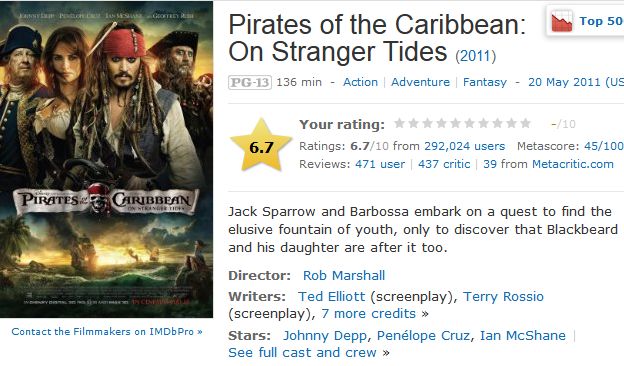Viewport: 624px width, 366px height.
Task: Open the movie poster image
Action: click(106, 159)
